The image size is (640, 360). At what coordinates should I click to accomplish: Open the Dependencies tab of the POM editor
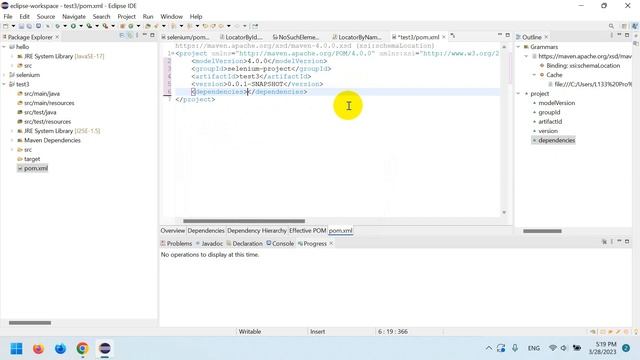206,231
